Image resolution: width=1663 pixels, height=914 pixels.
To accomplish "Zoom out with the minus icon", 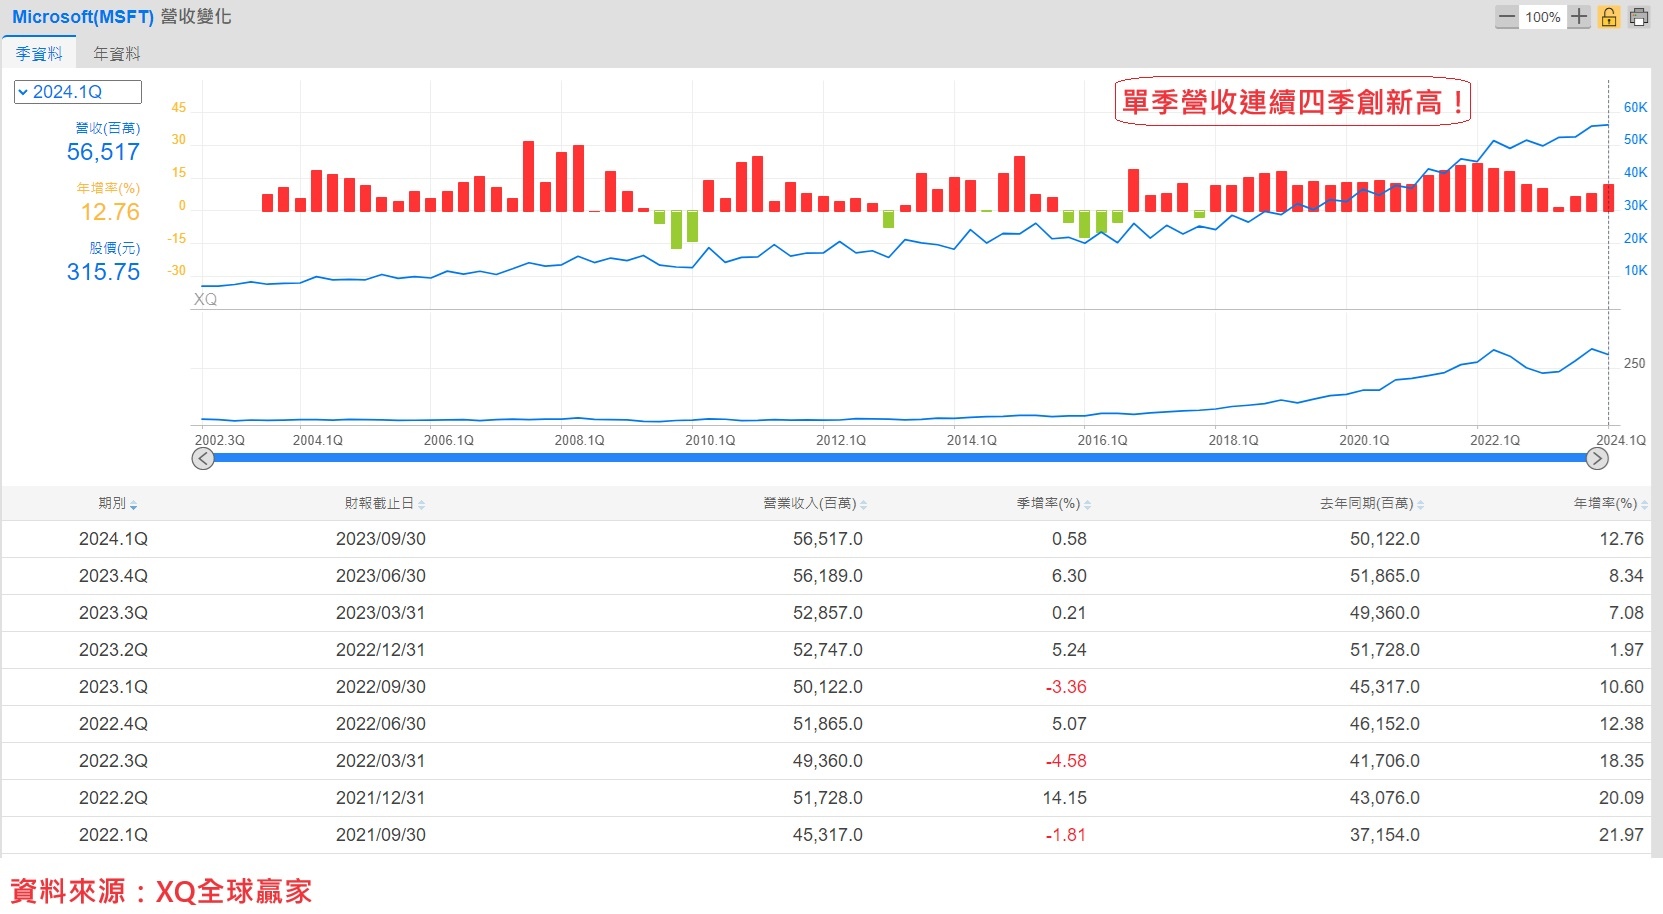I will [x=1507, y=17].
